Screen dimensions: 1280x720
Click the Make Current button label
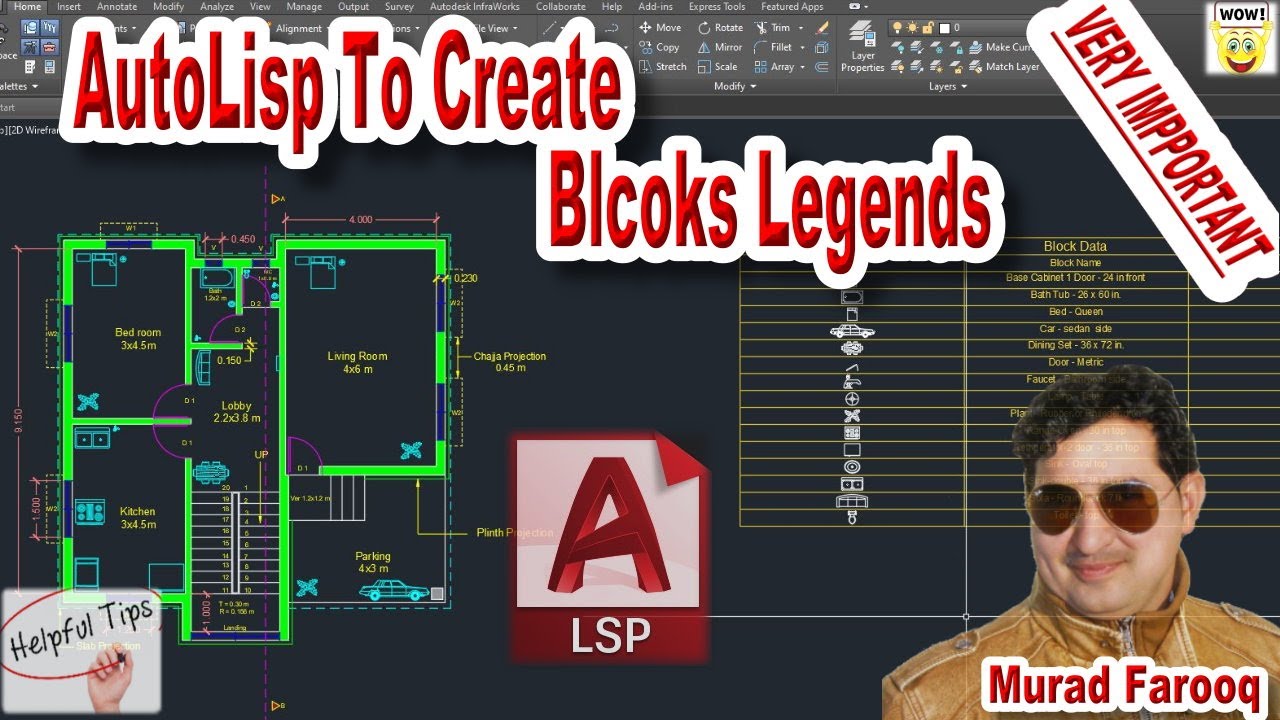coord(1007,47)
